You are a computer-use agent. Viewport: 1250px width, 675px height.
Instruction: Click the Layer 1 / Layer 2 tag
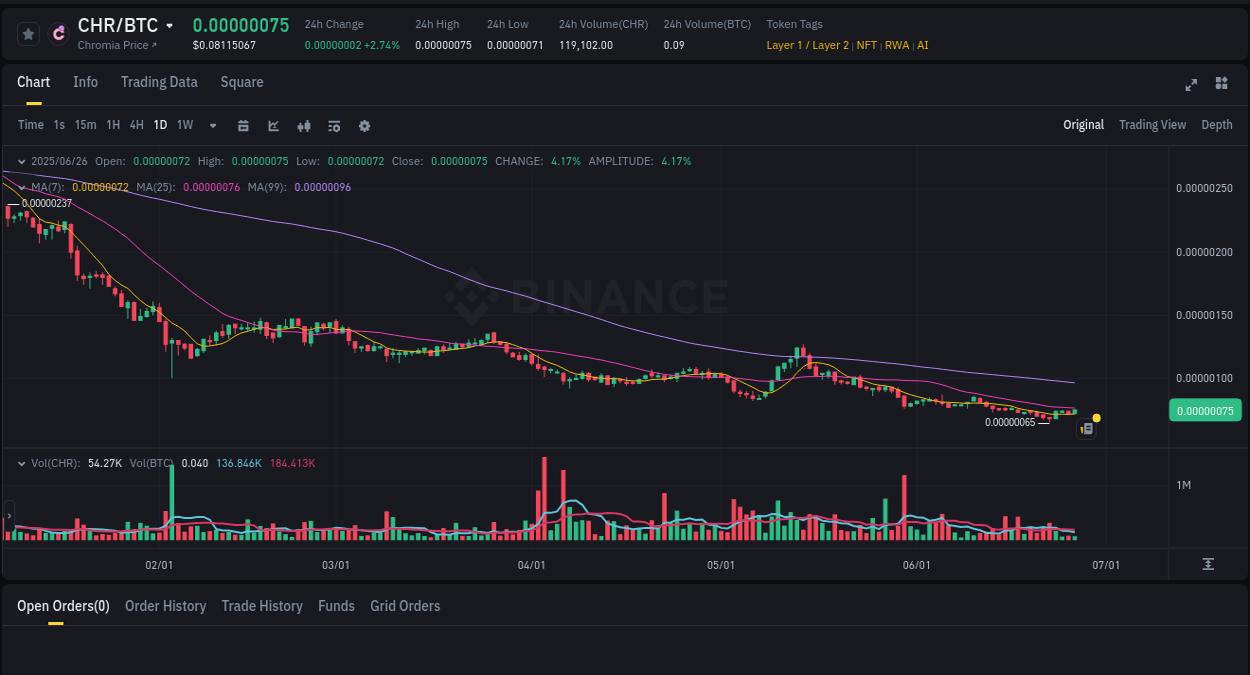point(807,45)
